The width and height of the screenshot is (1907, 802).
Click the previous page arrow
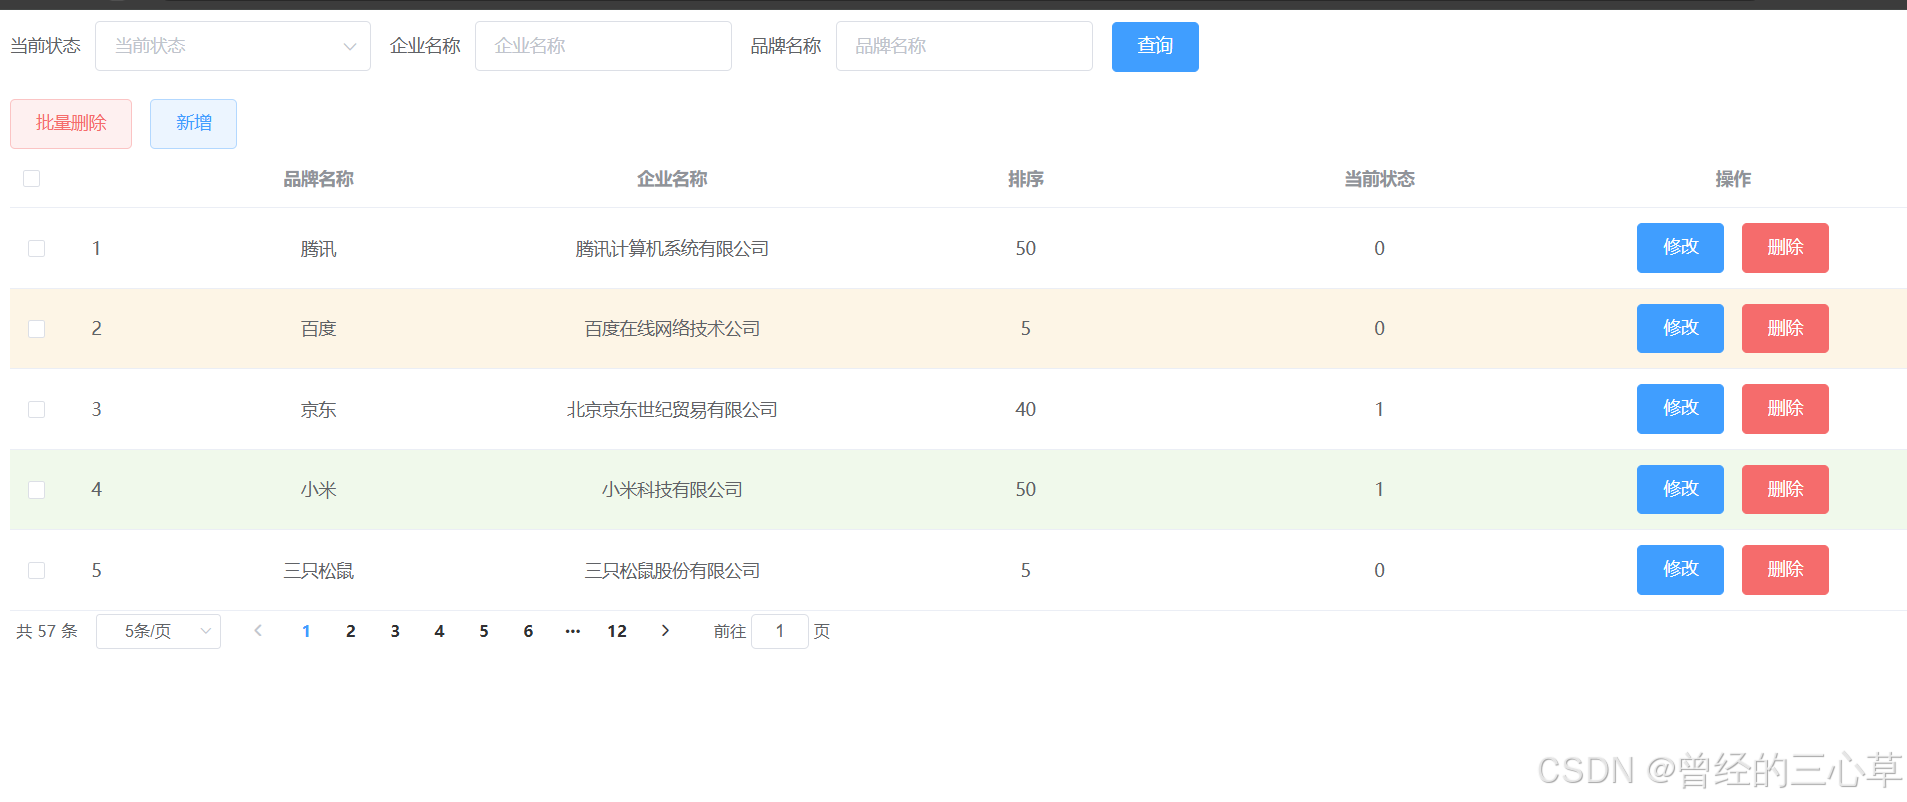[x=258, y=631]
